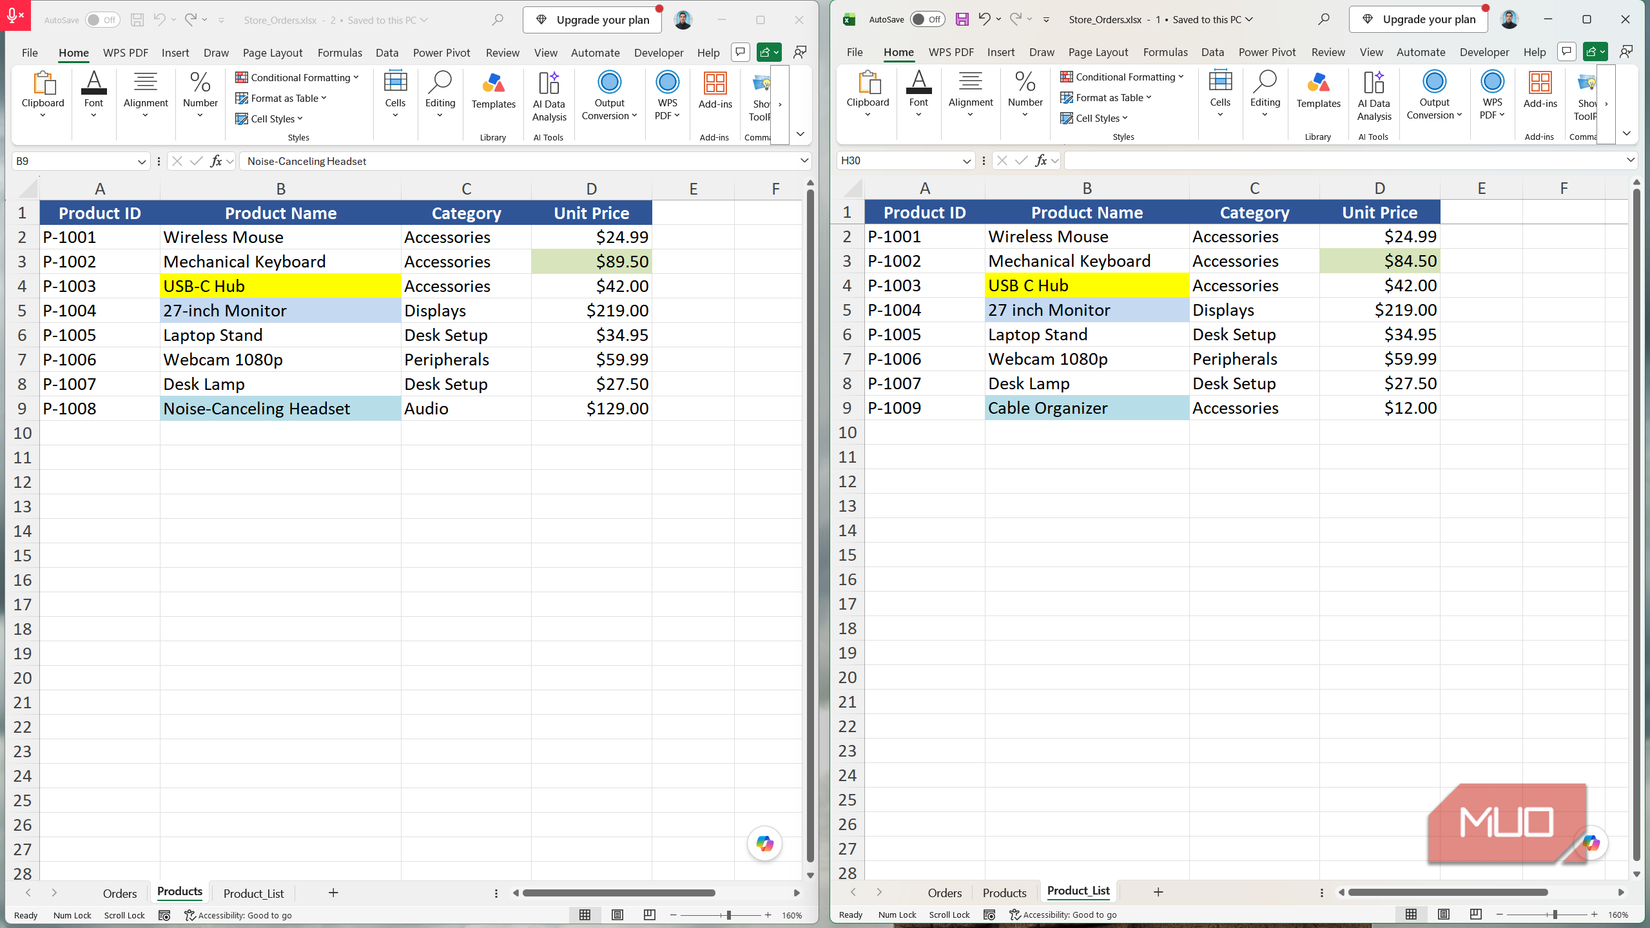Viewport: 1650px width, 928px height.
Task: Open Alignment group in left window
Action: pyautogui.click(x=146, y=95)
